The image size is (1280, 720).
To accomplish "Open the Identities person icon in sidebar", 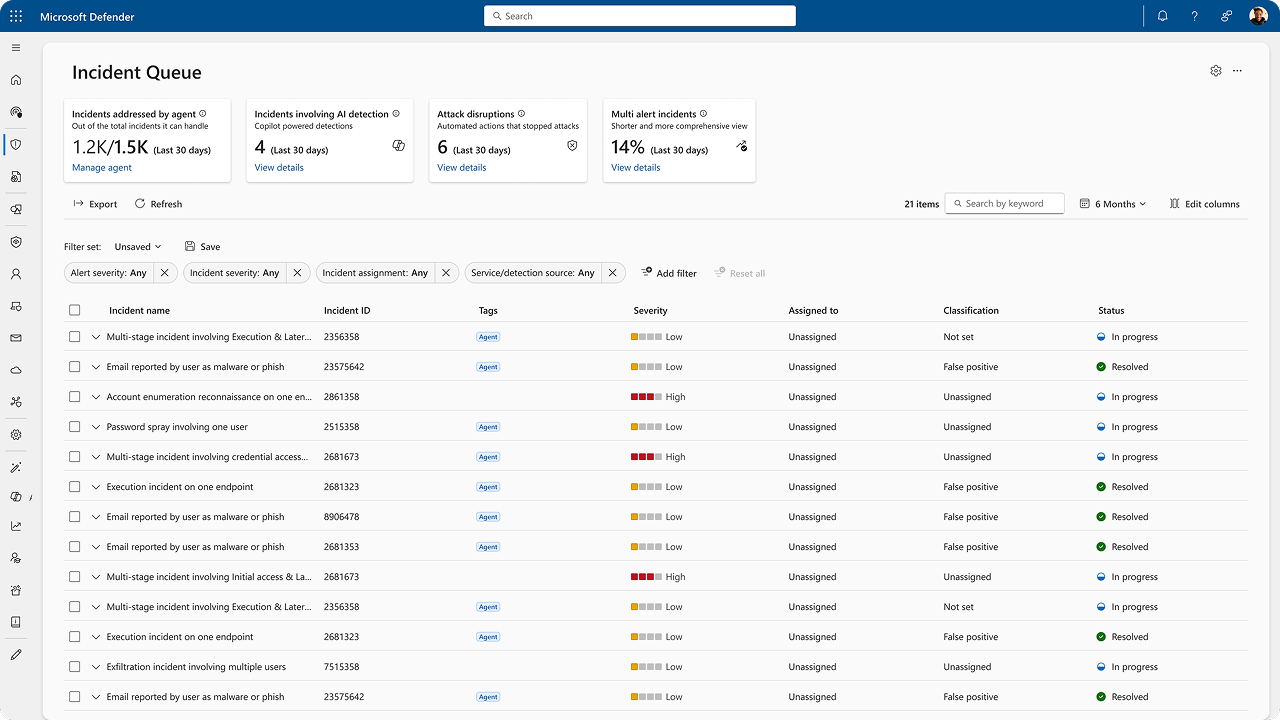I will tap(16, 274).
